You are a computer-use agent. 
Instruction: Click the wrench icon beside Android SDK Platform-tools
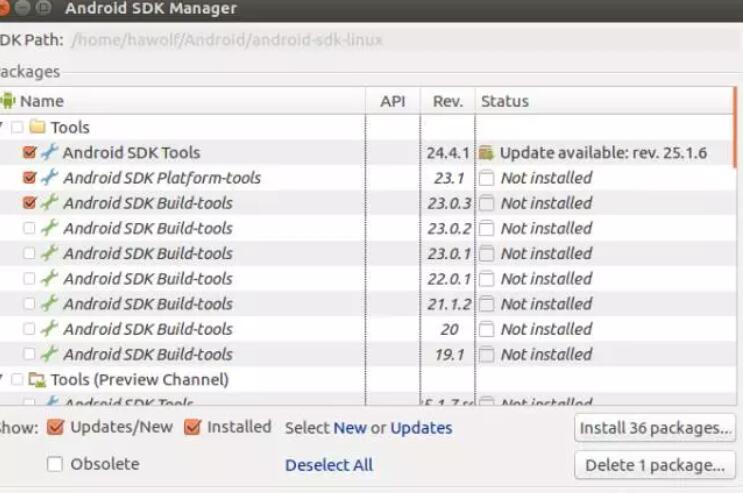pos(49,177)
